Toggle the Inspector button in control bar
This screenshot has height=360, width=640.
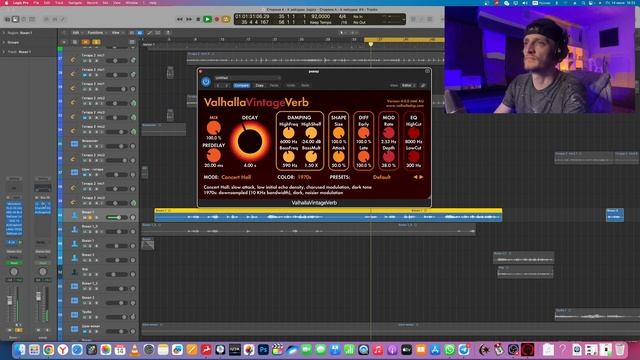click(x=16, y=19)
